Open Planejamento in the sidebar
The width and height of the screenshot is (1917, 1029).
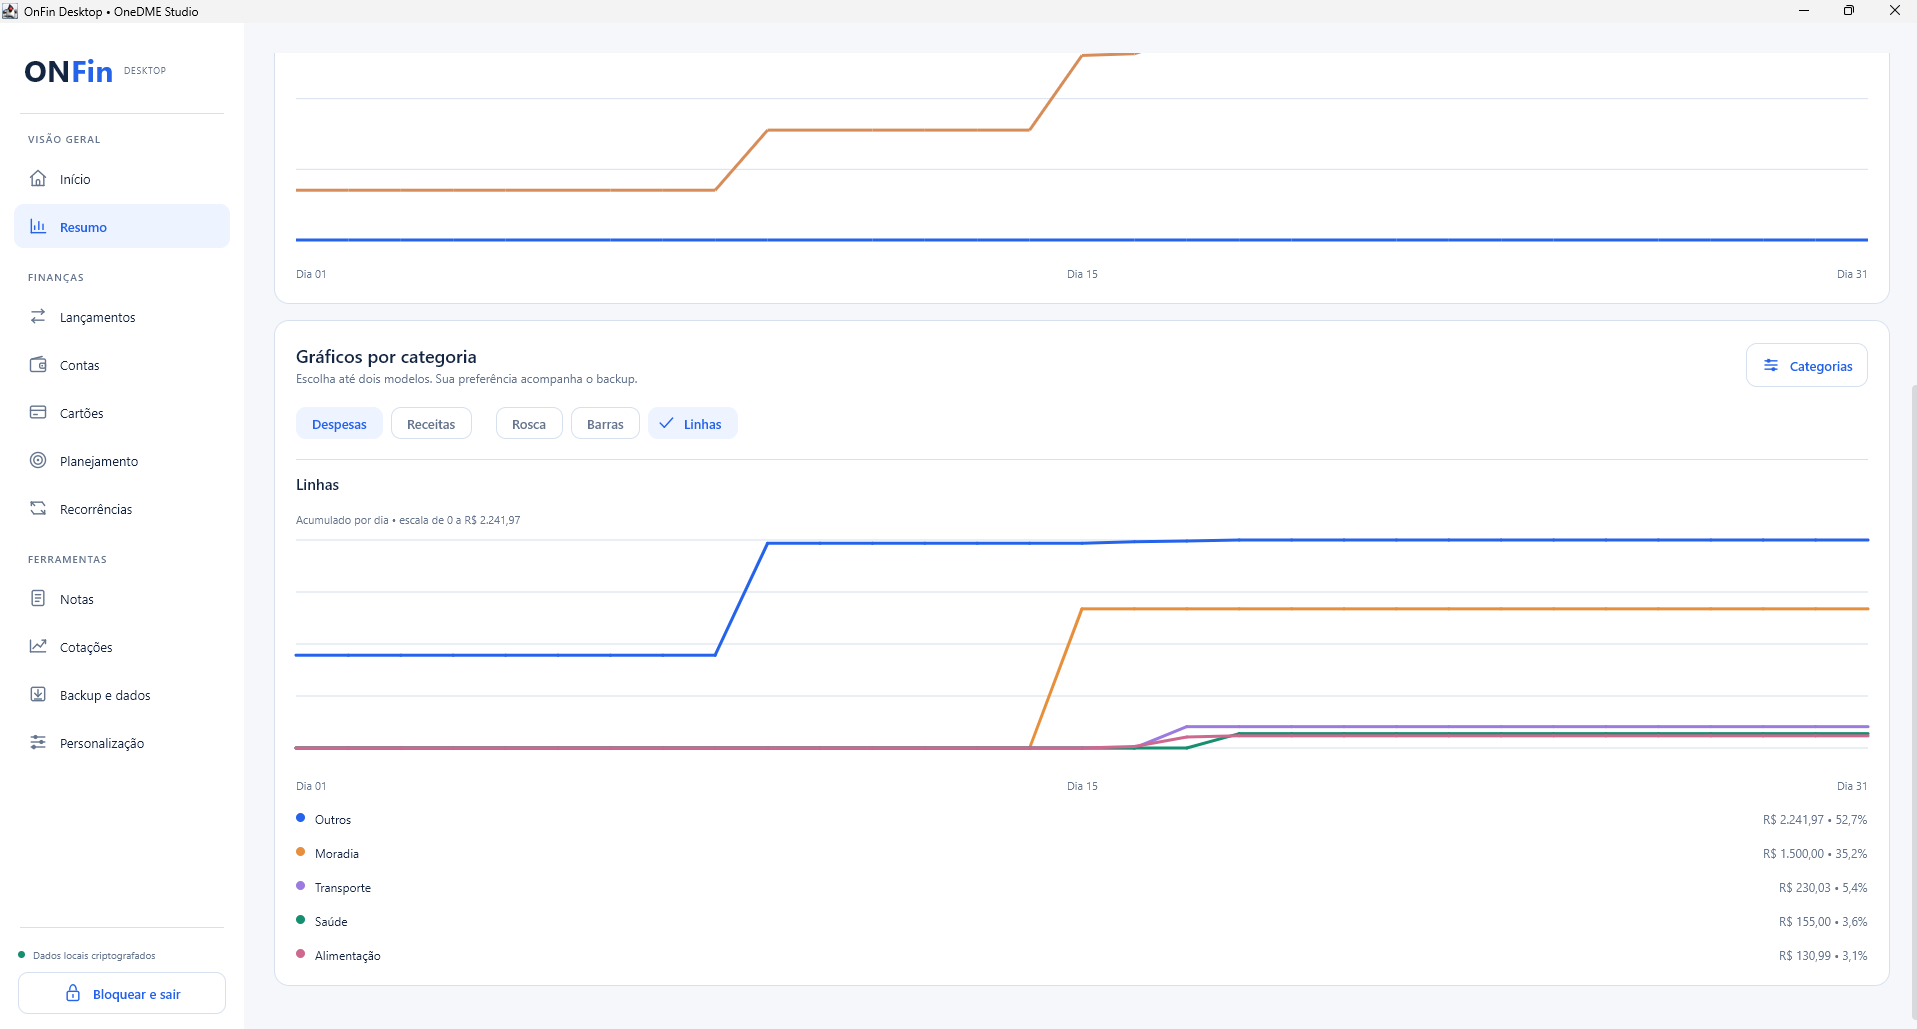[x=122, y=461]
